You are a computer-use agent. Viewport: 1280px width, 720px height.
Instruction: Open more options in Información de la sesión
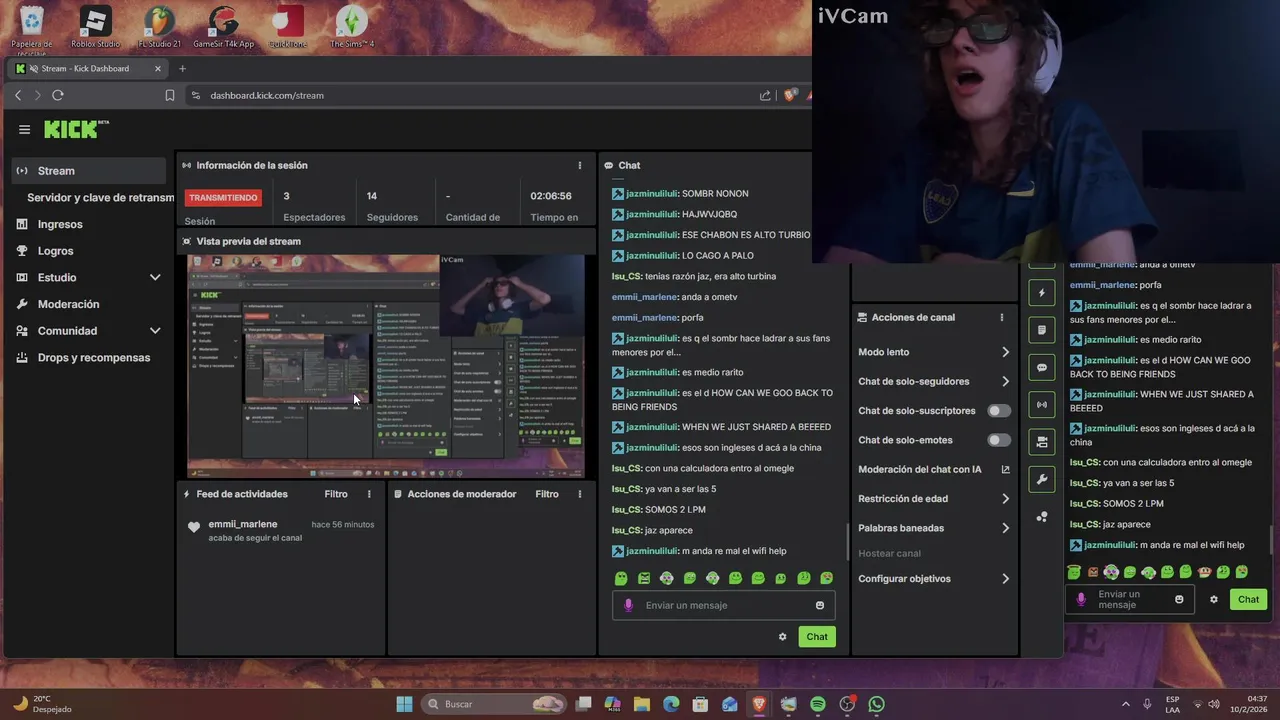point(580,165)
